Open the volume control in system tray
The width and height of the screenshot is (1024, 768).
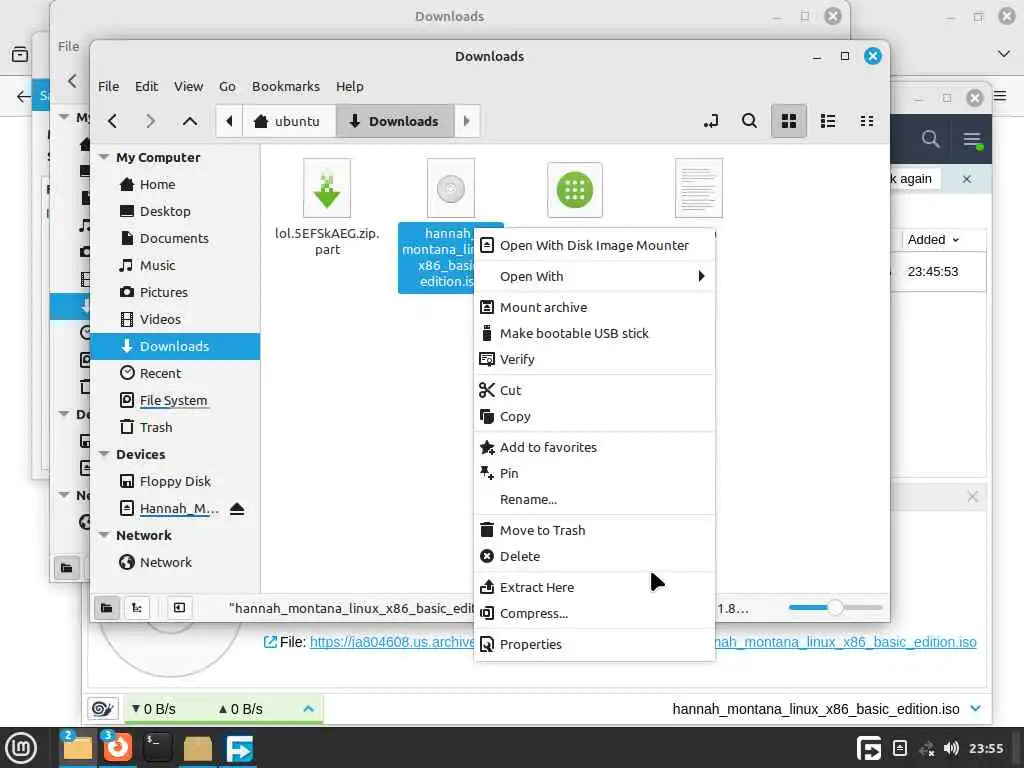[952, 748]
